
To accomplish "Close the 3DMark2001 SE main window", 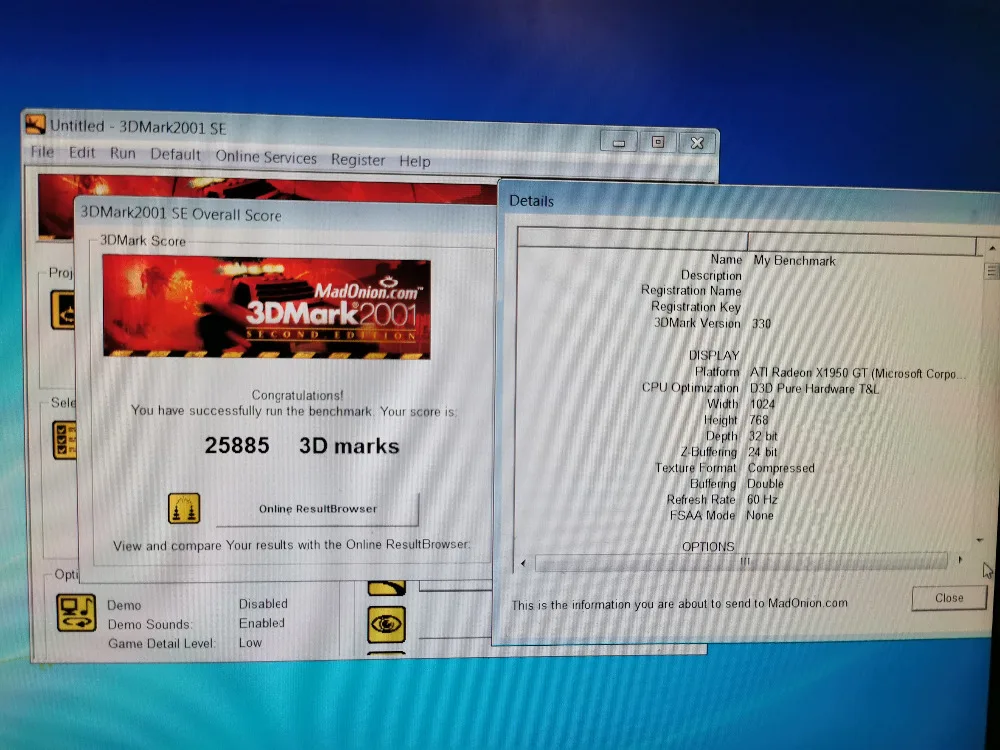I will [x=696, y=143].
